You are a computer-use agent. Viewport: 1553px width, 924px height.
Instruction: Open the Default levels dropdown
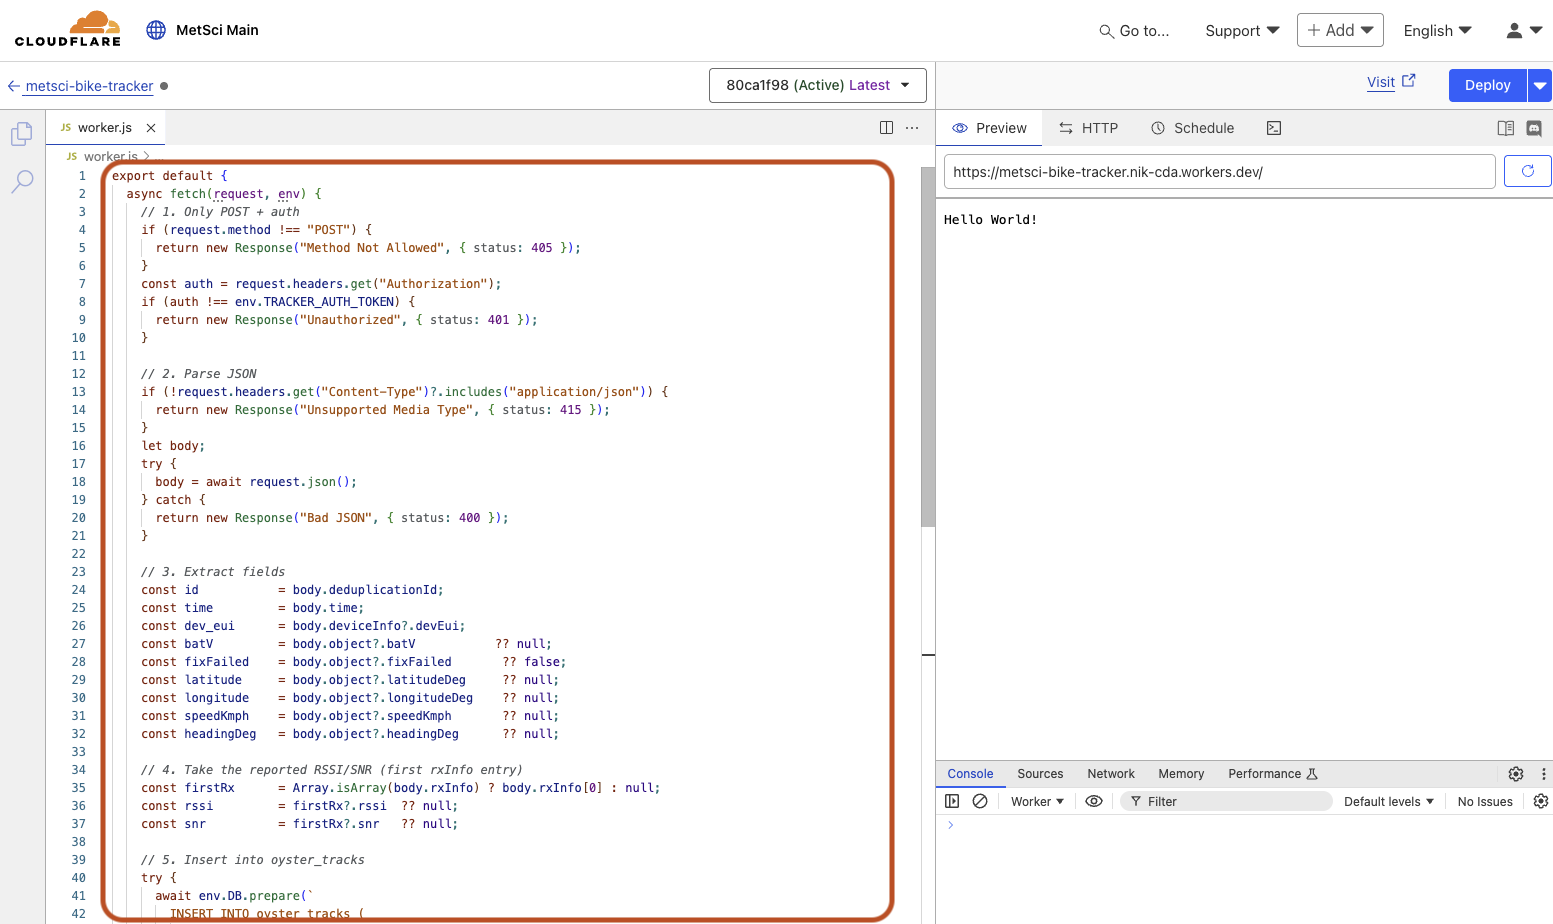click(x=1389, y=802)
